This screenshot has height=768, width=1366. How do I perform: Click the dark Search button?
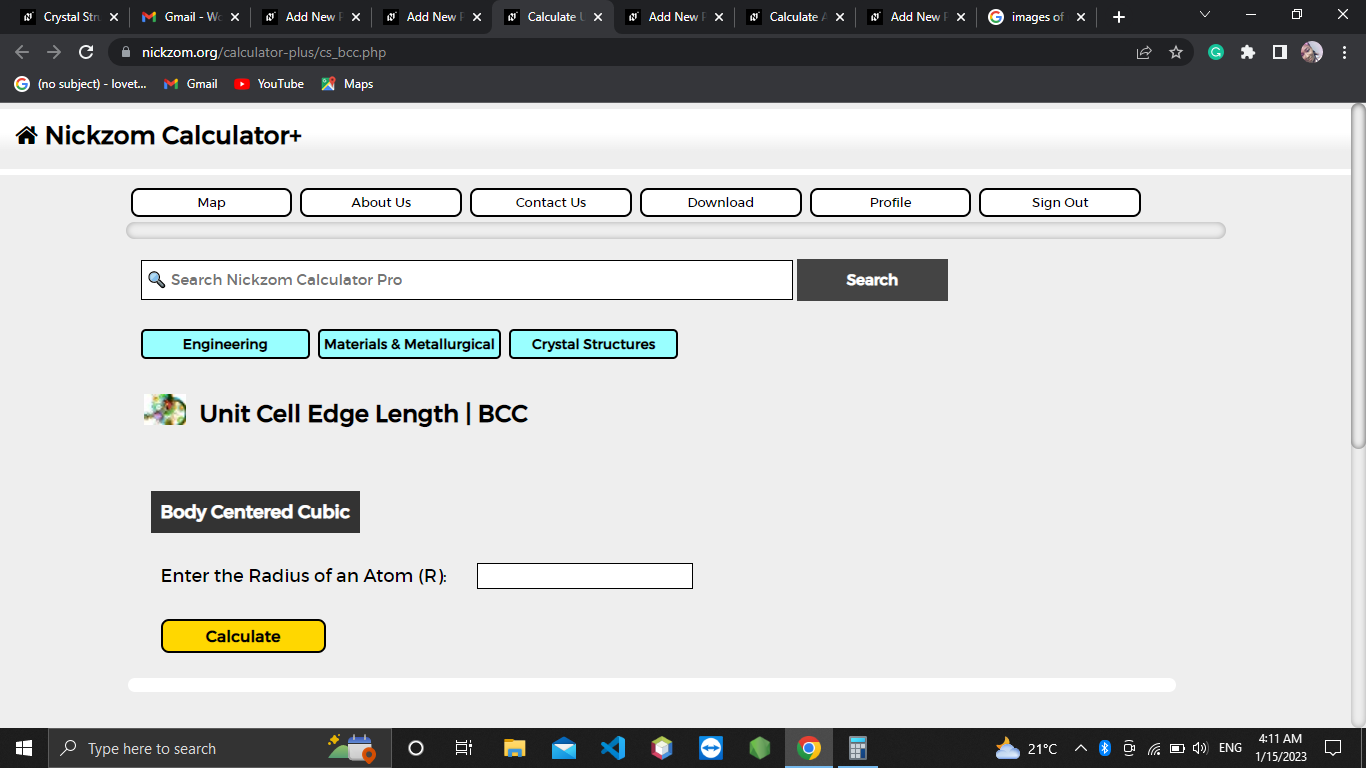click(x=872, y=280)
